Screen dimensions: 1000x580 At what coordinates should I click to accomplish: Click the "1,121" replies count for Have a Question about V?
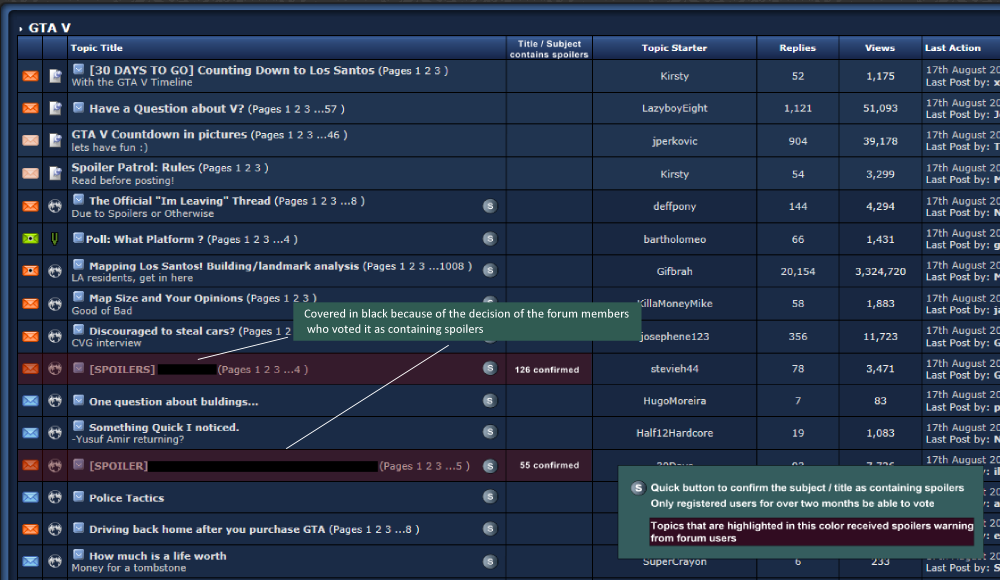(798, 108)
